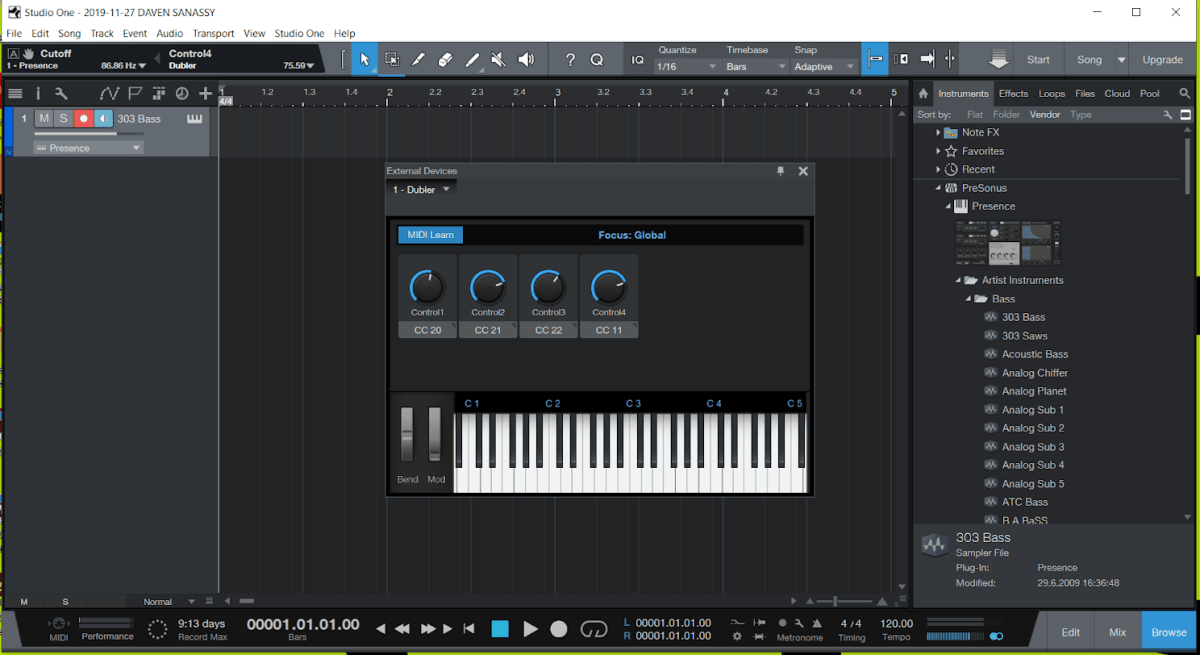Select the Eraser tool
Viewport: 1200px width, 655px height.
point(446,60)
